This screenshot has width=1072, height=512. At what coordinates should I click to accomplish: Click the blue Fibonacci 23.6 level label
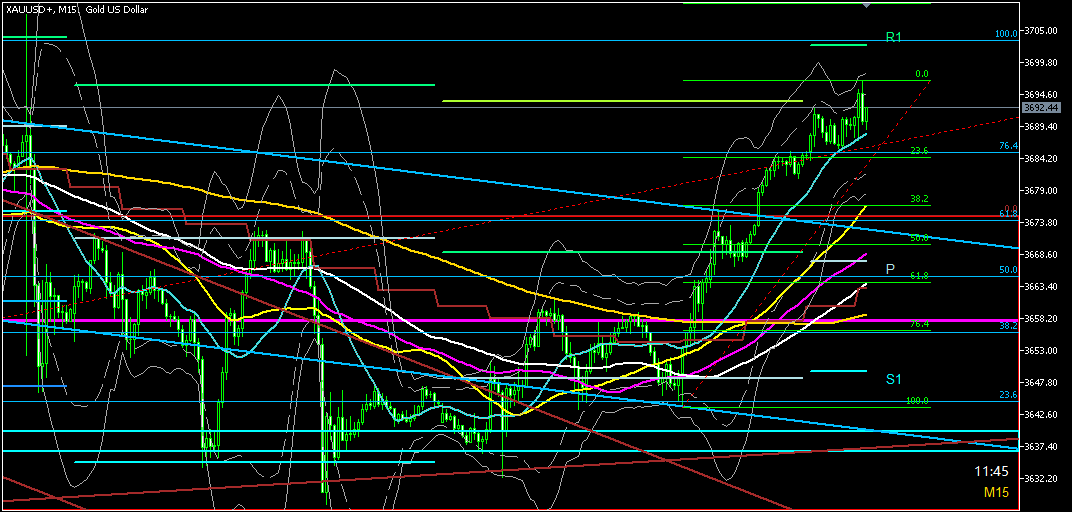(x=1008, y=395)
